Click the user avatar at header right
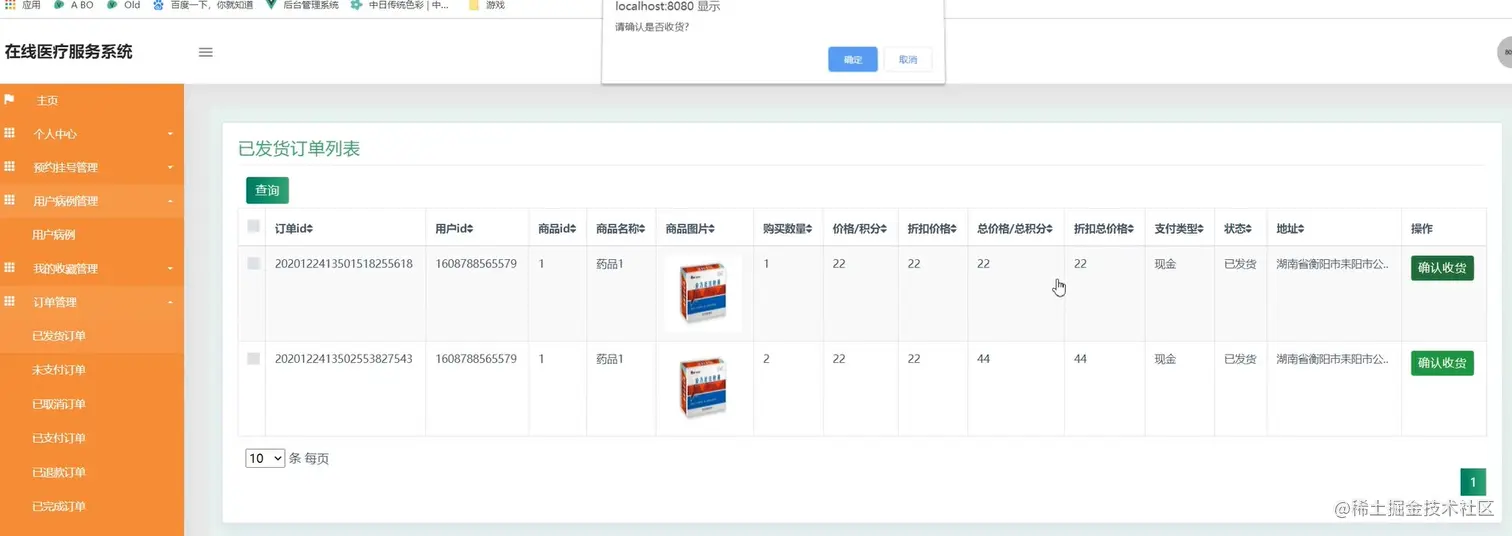Viewport: 1512px width, 536px height. (1505, 52)
